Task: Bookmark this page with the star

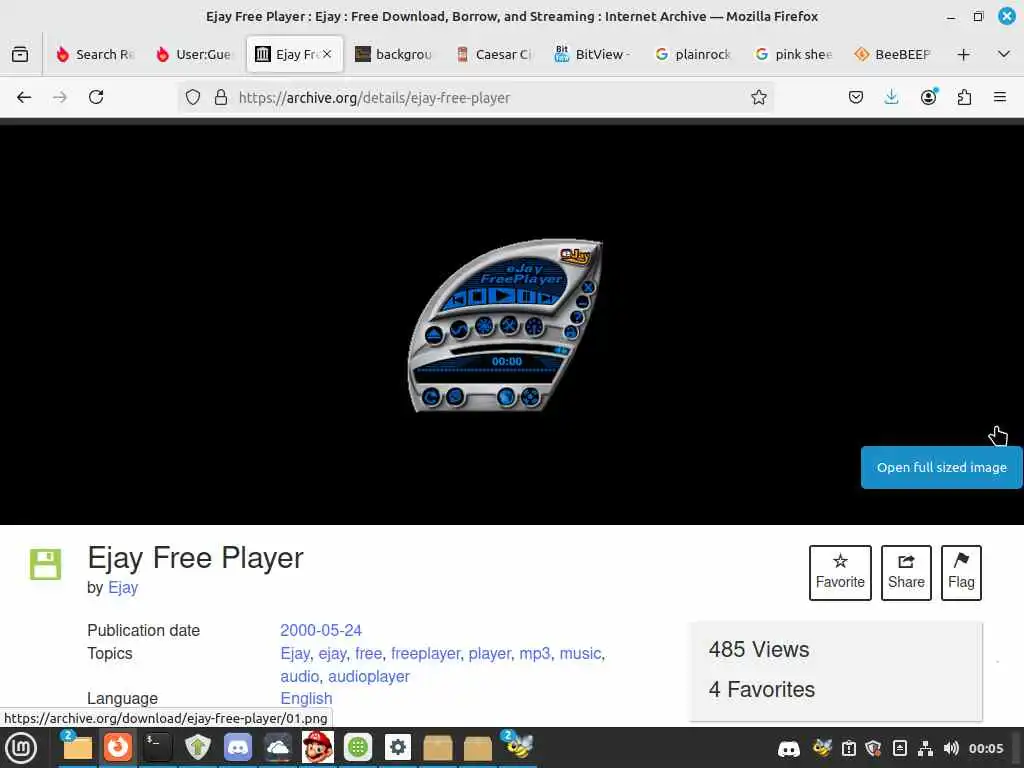Action: pos(758,97)
